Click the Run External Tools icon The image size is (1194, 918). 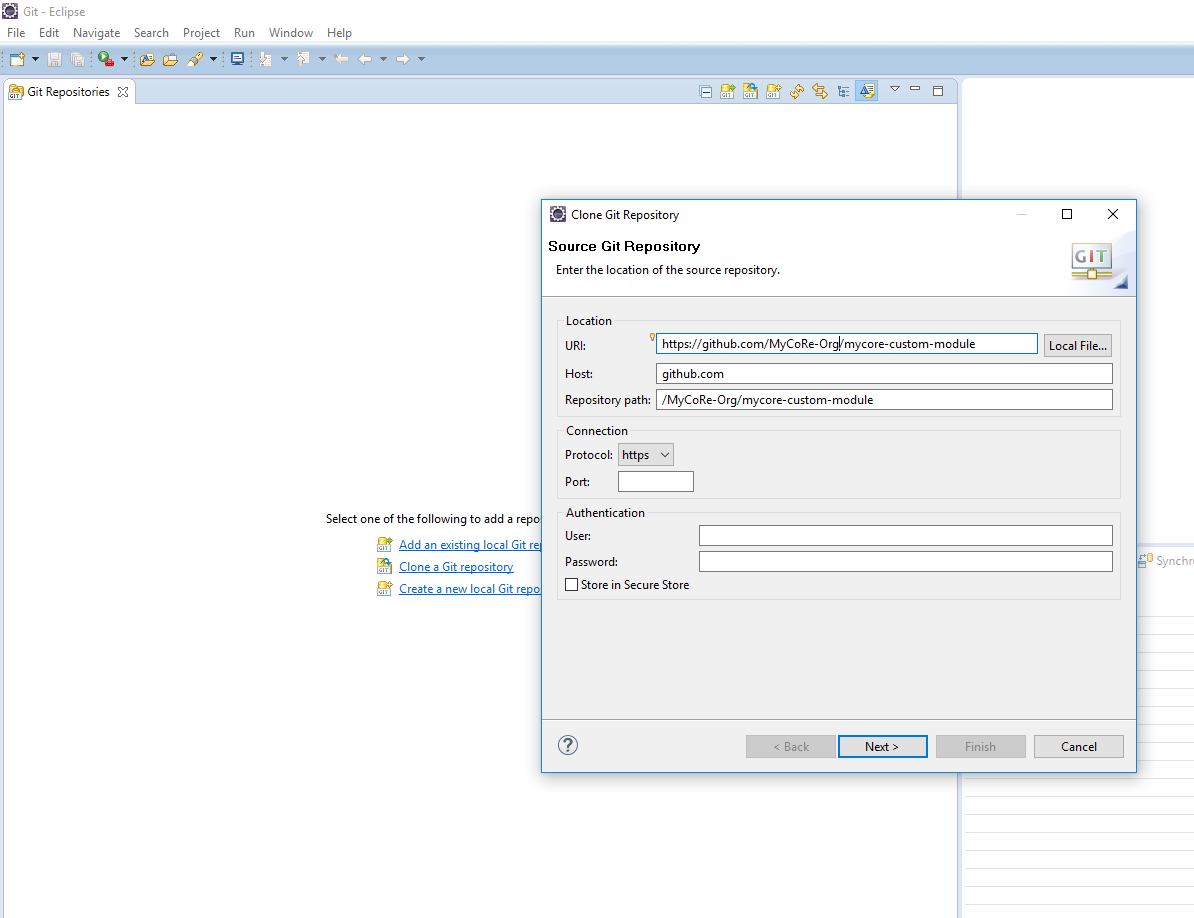[x=106, y=59]
